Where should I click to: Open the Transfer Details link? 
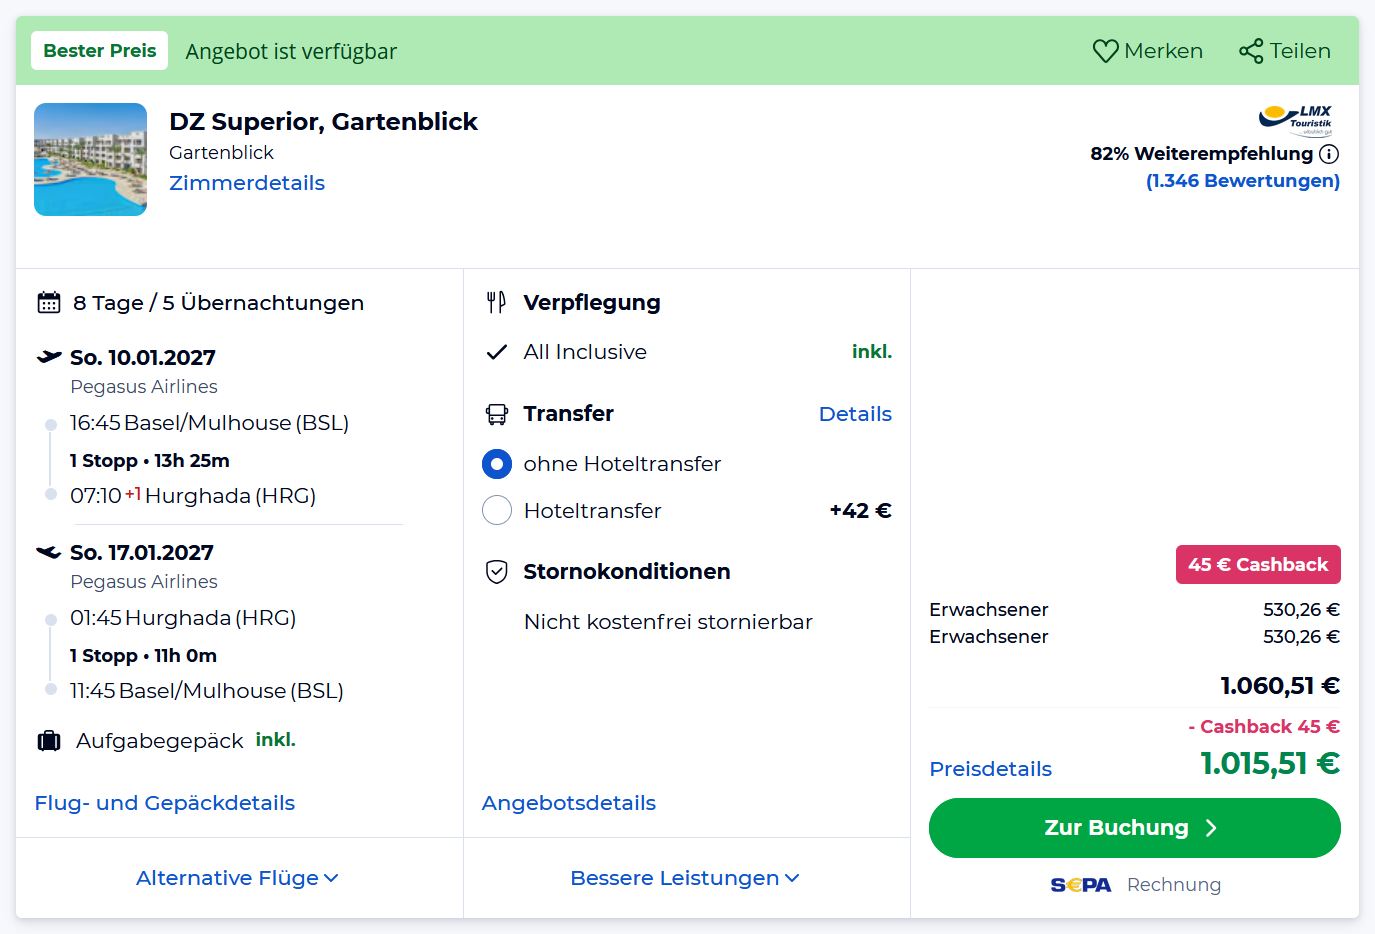(855, 414)
